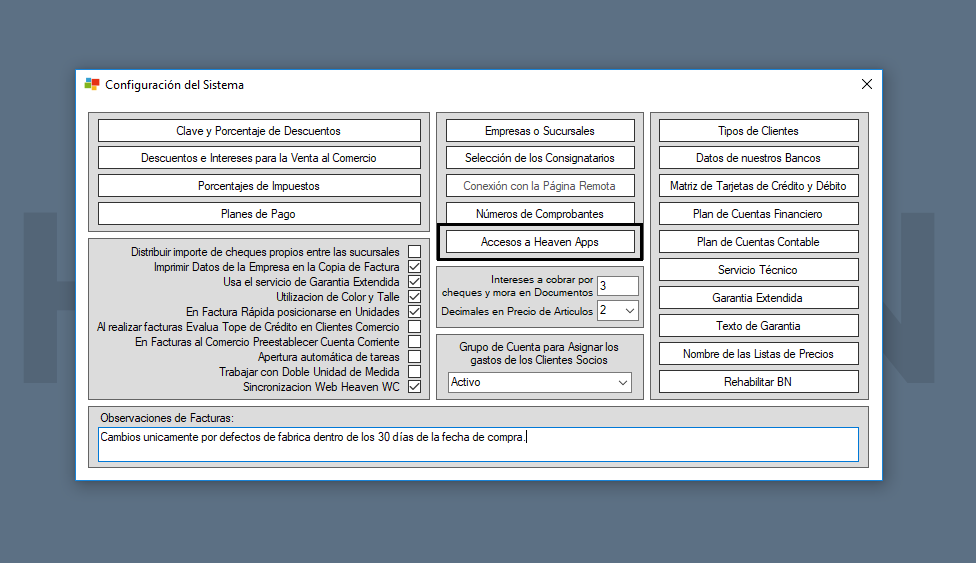The height and width of the screenshot is (563, 976).
Task: Open Clave y Porcentaje de Descuentos
Action: pos(259,131)
